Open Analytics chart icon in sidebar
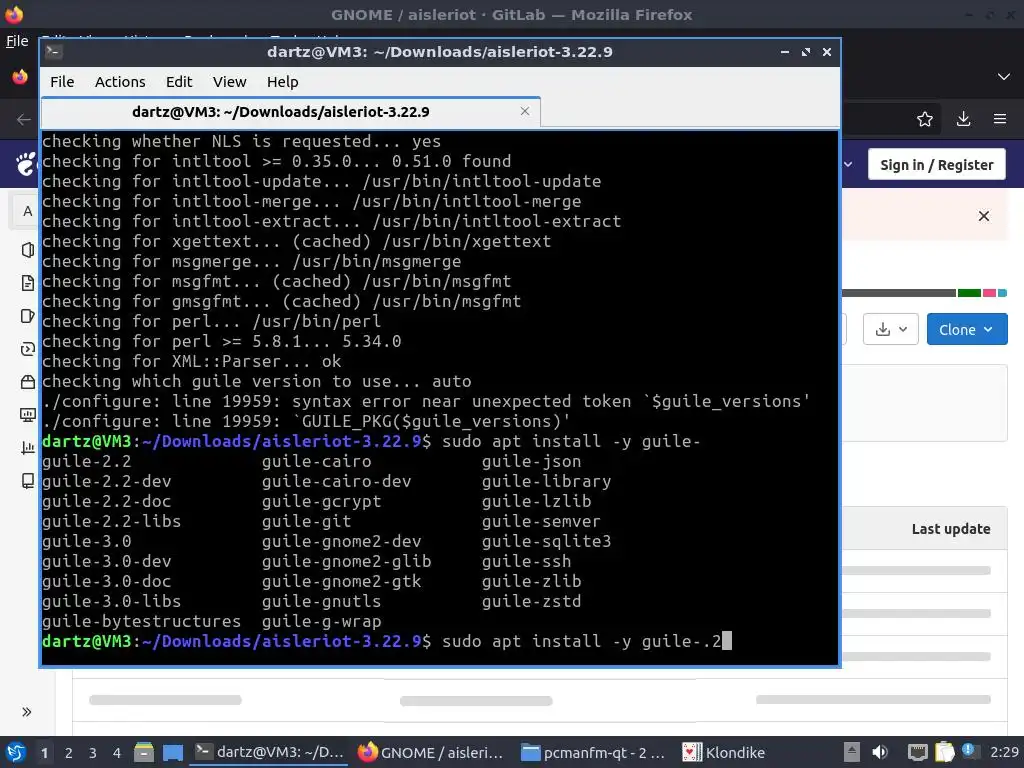This screenshot has width=1024, height=768. pyautogui.click(x=27, y=448)
